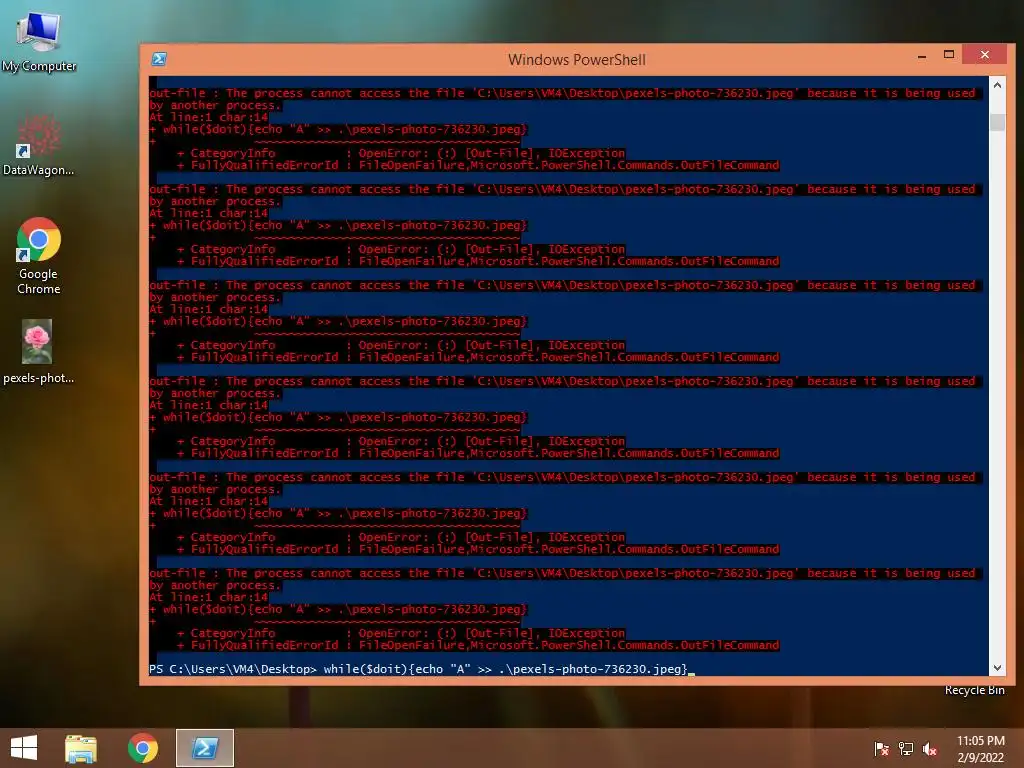Click the PowerShell scrollbar thumb

click(x=997, y=122)
